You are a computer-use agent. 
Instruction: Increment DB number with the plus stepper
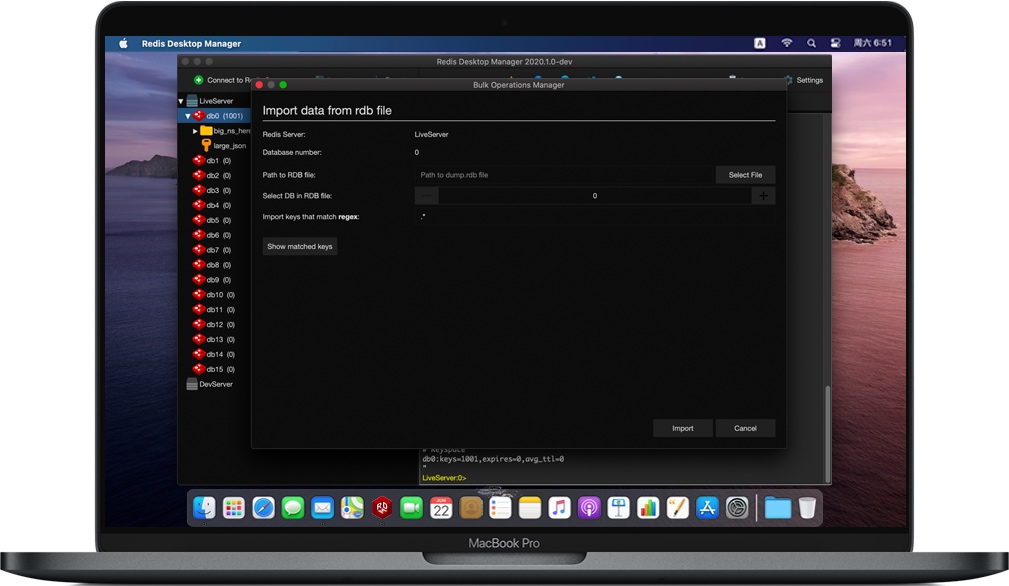(x=763, y=195)
